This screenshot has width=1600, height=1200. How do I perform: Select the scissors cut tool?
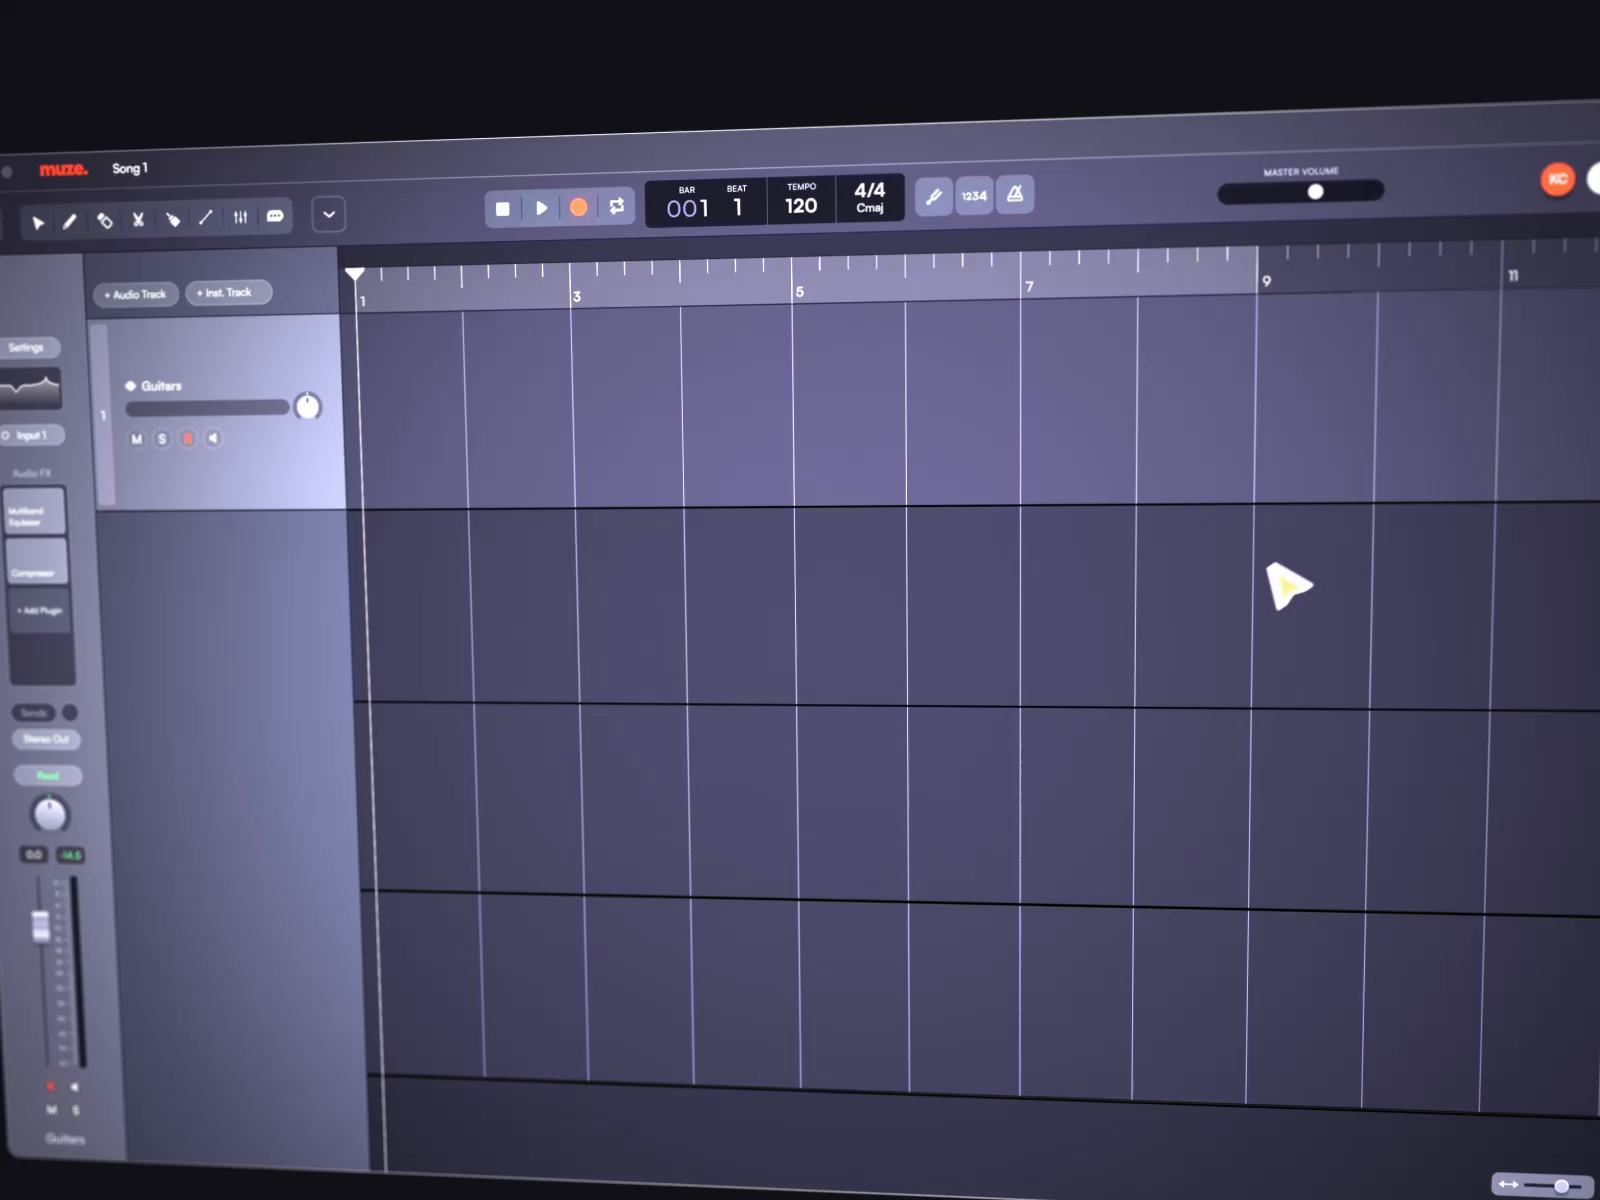[138, 219]
